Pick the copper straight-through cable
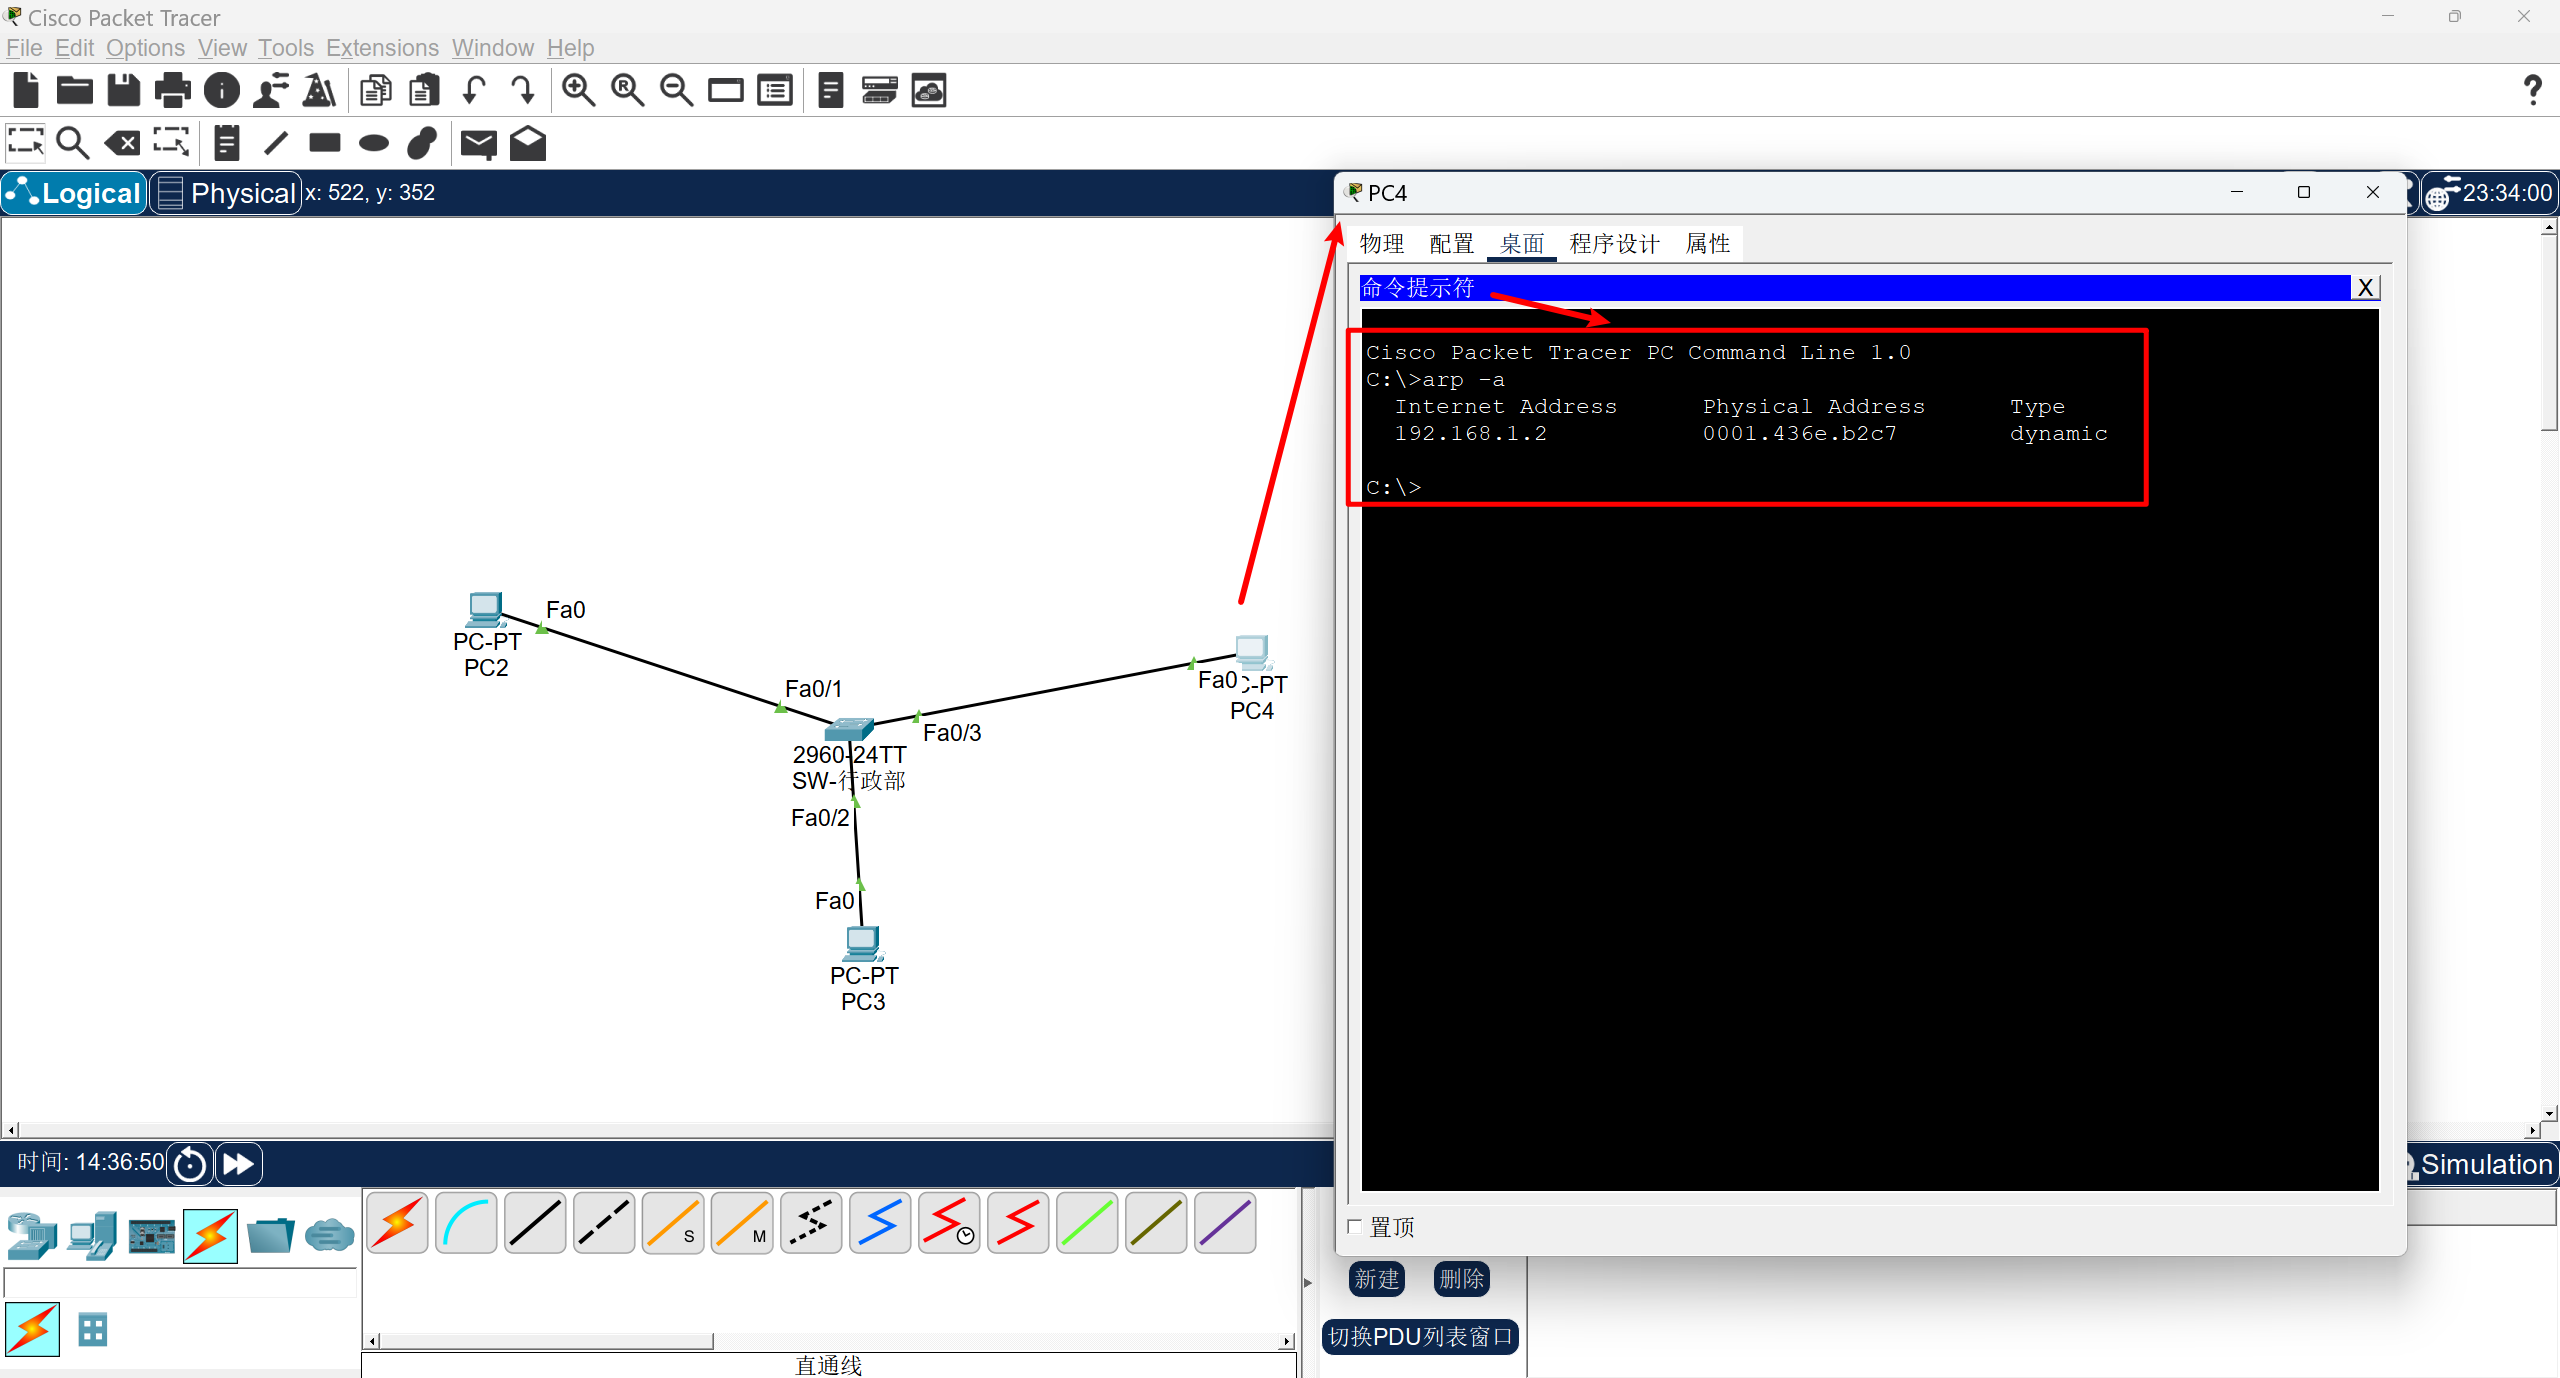The height and width of the screenshot is (1378, 2560). [536, 1222]
